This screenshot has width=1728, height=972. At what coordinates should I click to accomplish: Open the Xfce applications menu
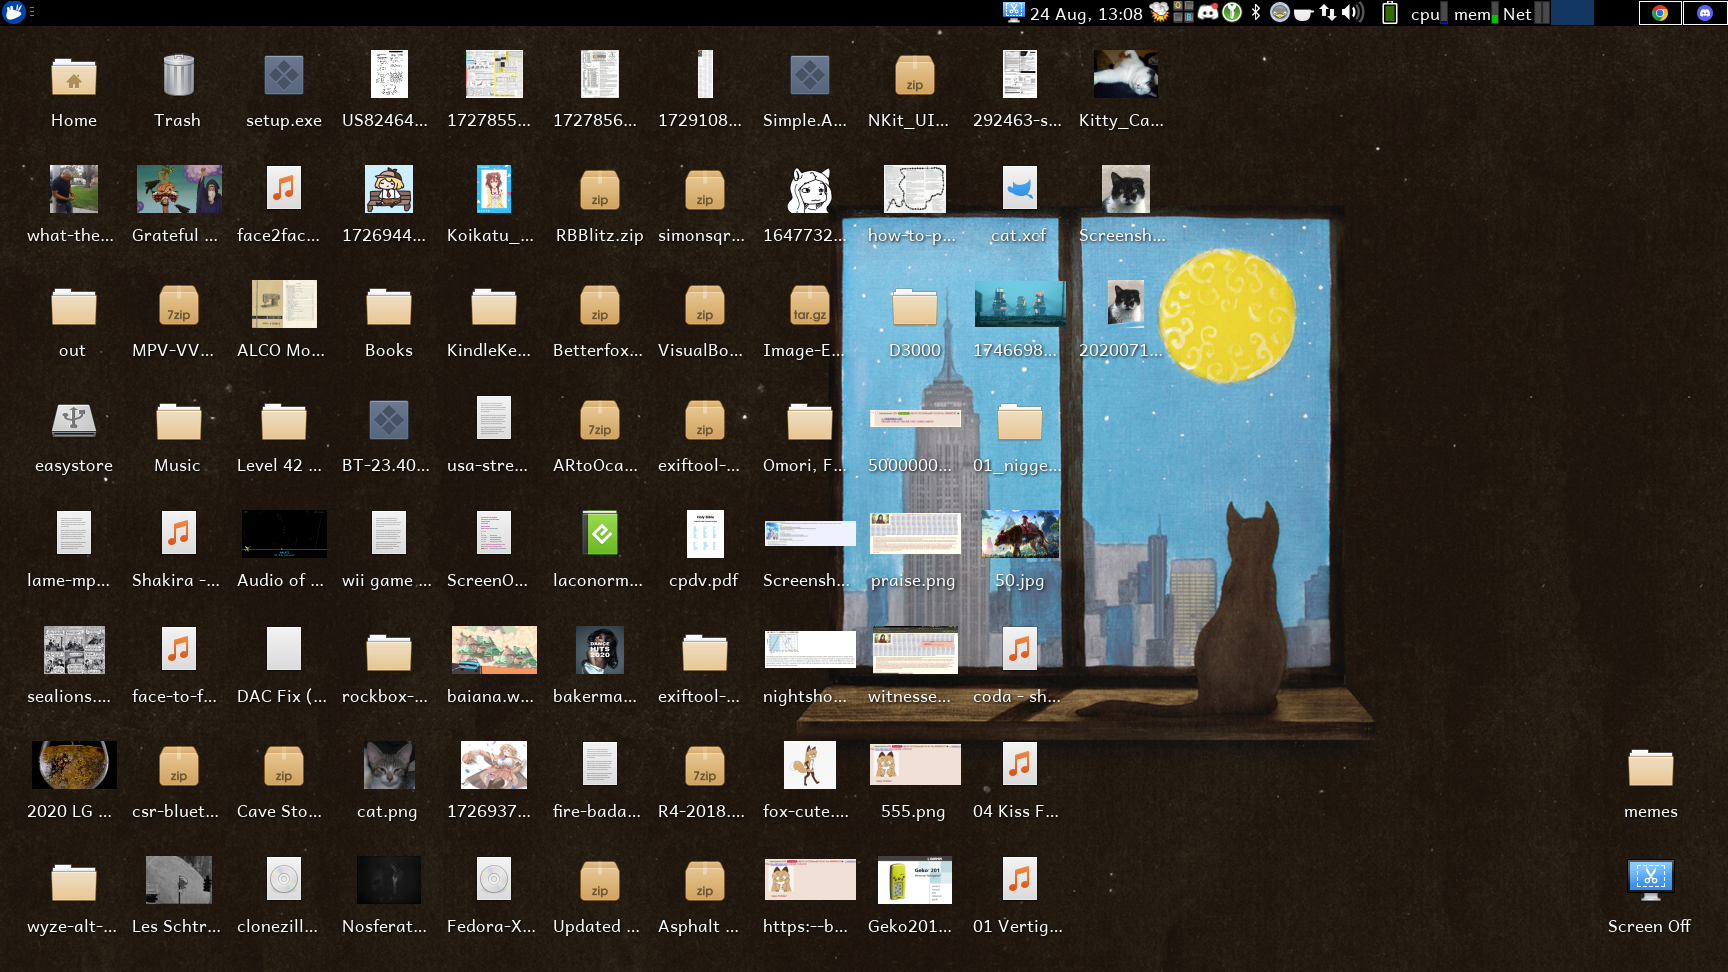pos(13,12)
